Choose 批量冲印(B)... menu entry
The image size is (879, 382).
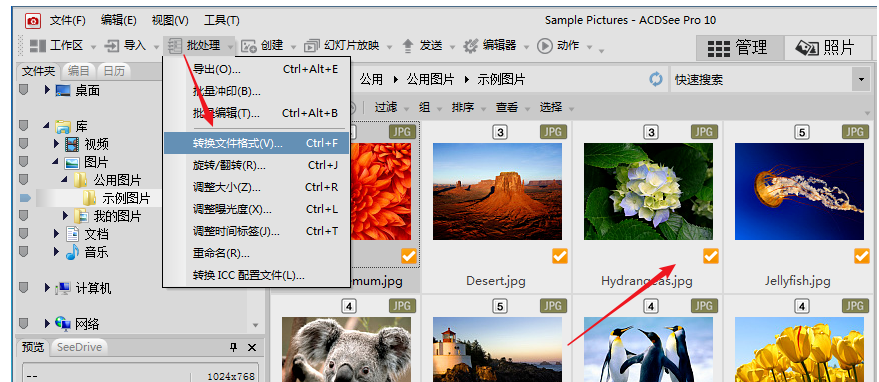pos(256,91)
